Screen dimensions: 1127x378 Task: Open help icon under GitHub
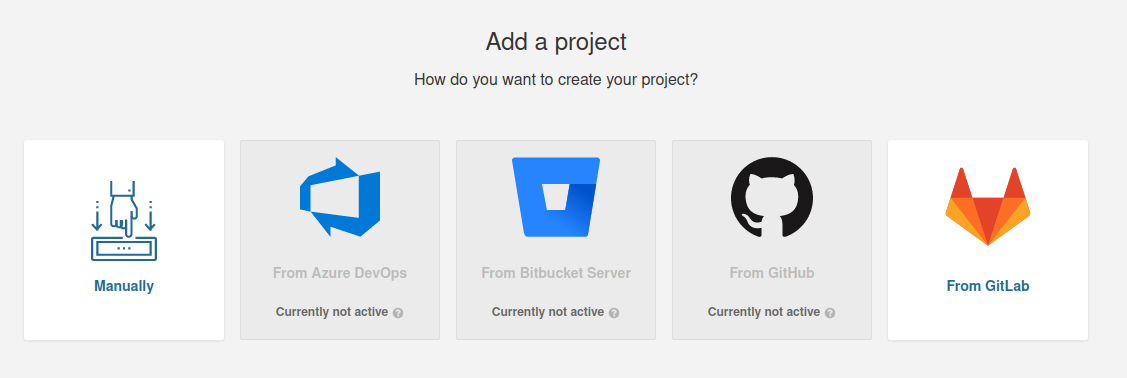point(830,313)
